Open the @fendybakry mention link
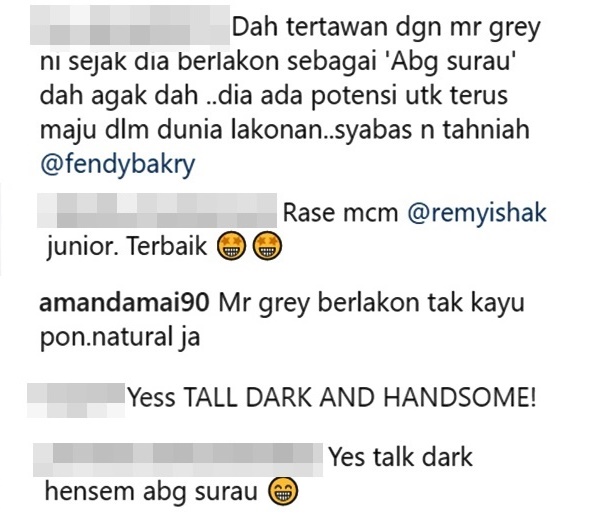590x514 pixels. (117, 165)
